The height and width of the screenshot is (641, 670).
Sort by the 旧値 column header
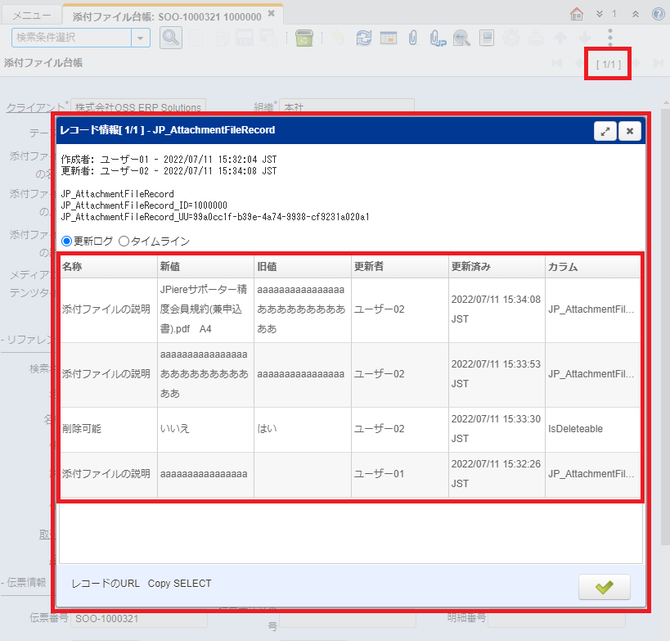(303, 267)
